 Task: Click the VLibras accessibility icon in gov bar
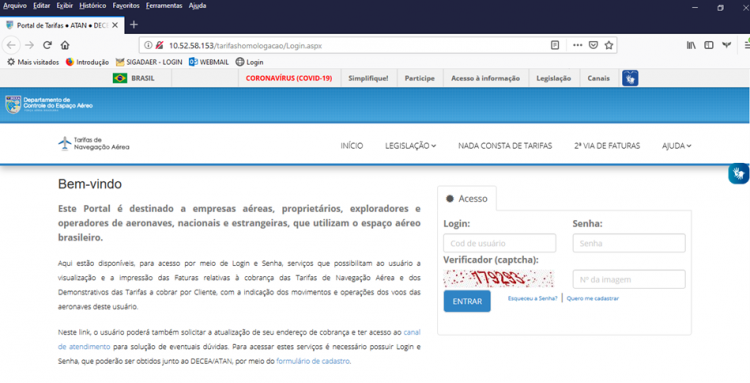click(x=630, y=78)
